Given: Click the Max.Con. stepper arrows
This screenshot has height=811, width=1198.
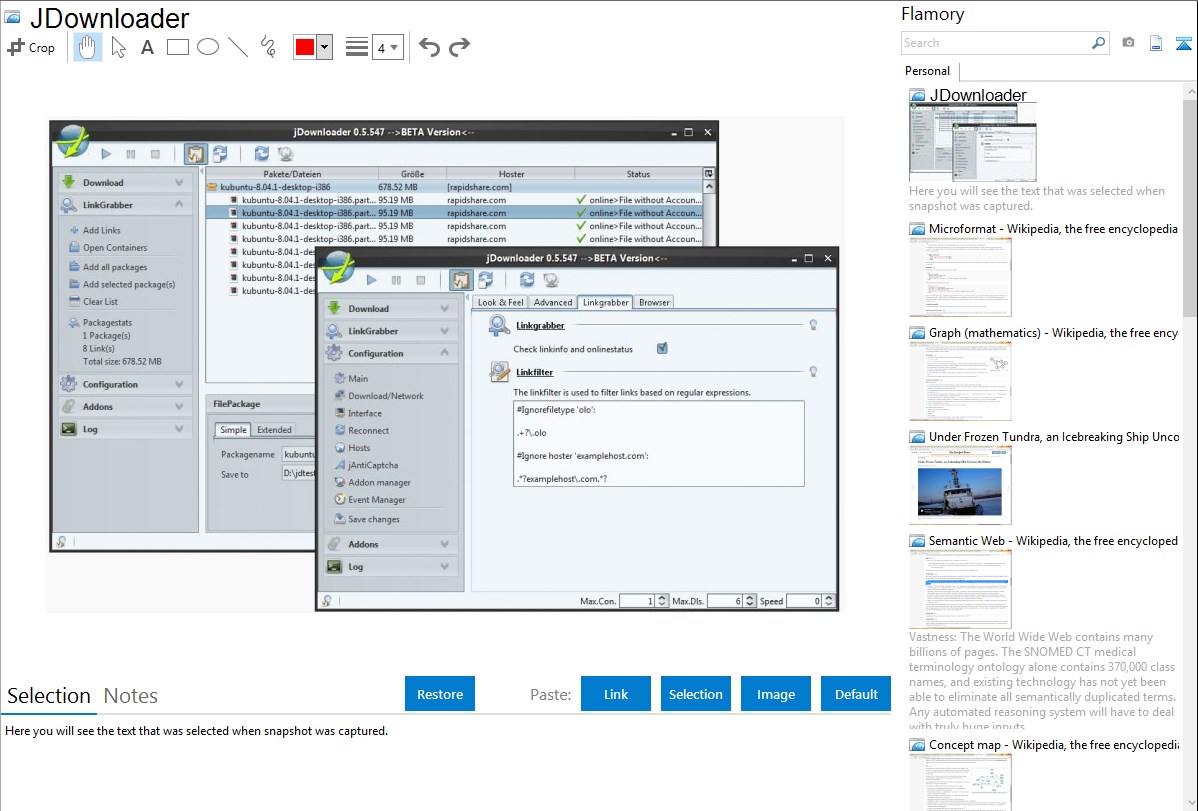Looking at the screenshot, I should [662, 601].
